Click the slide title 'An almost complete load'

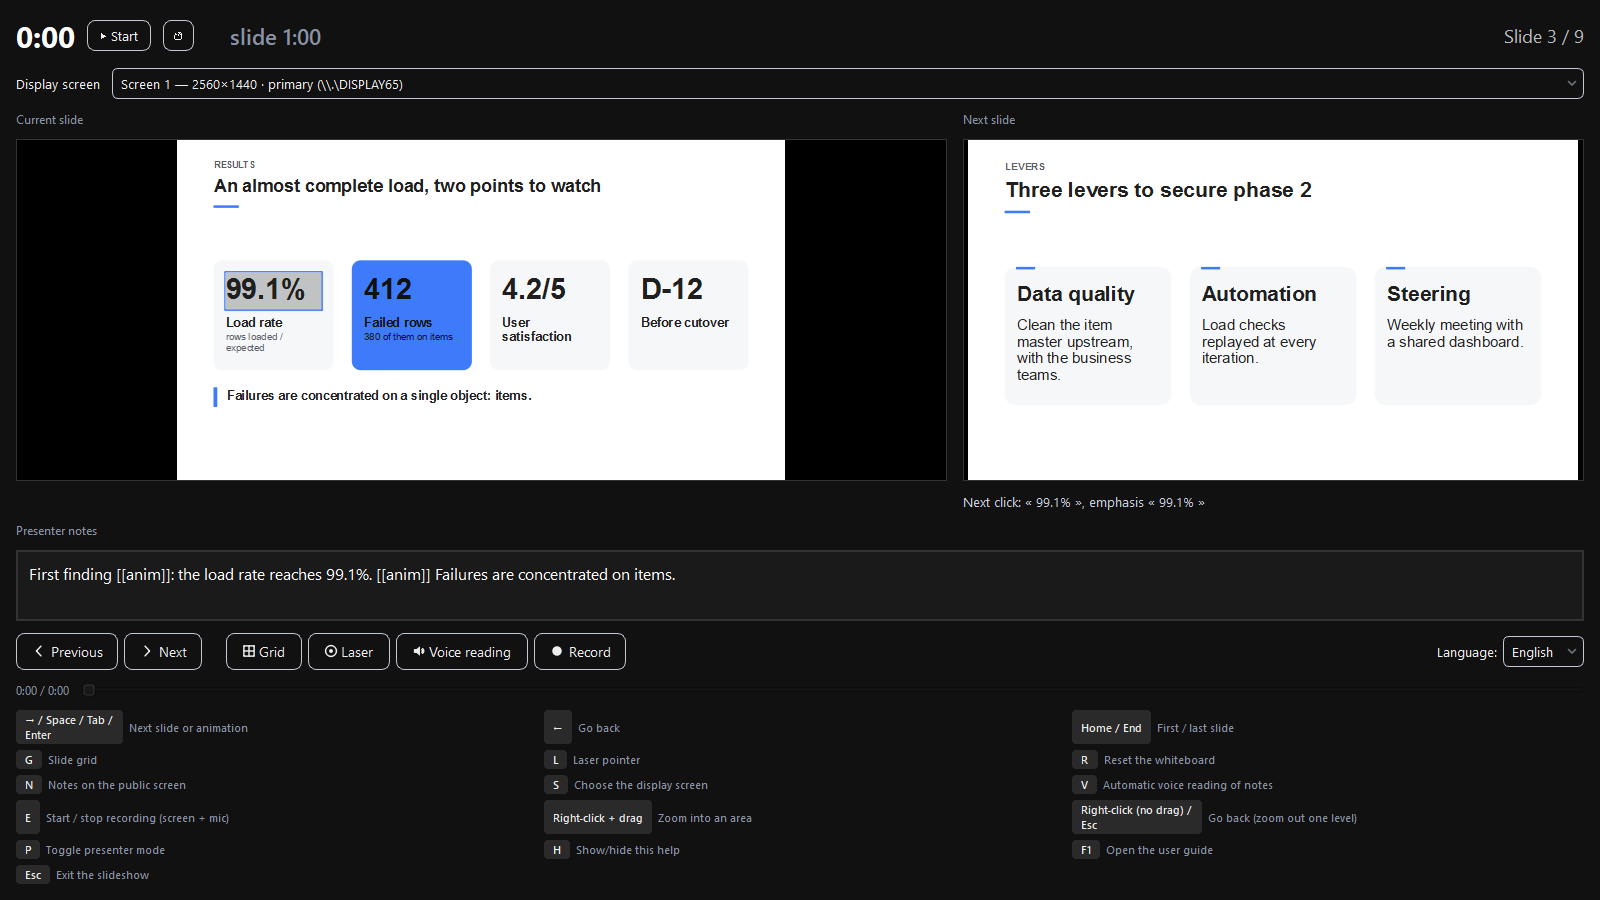tap(407, 186)
